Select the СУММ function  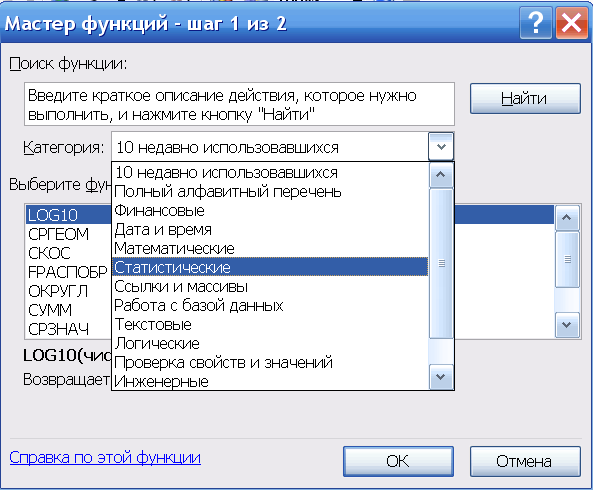pos(69,310)
